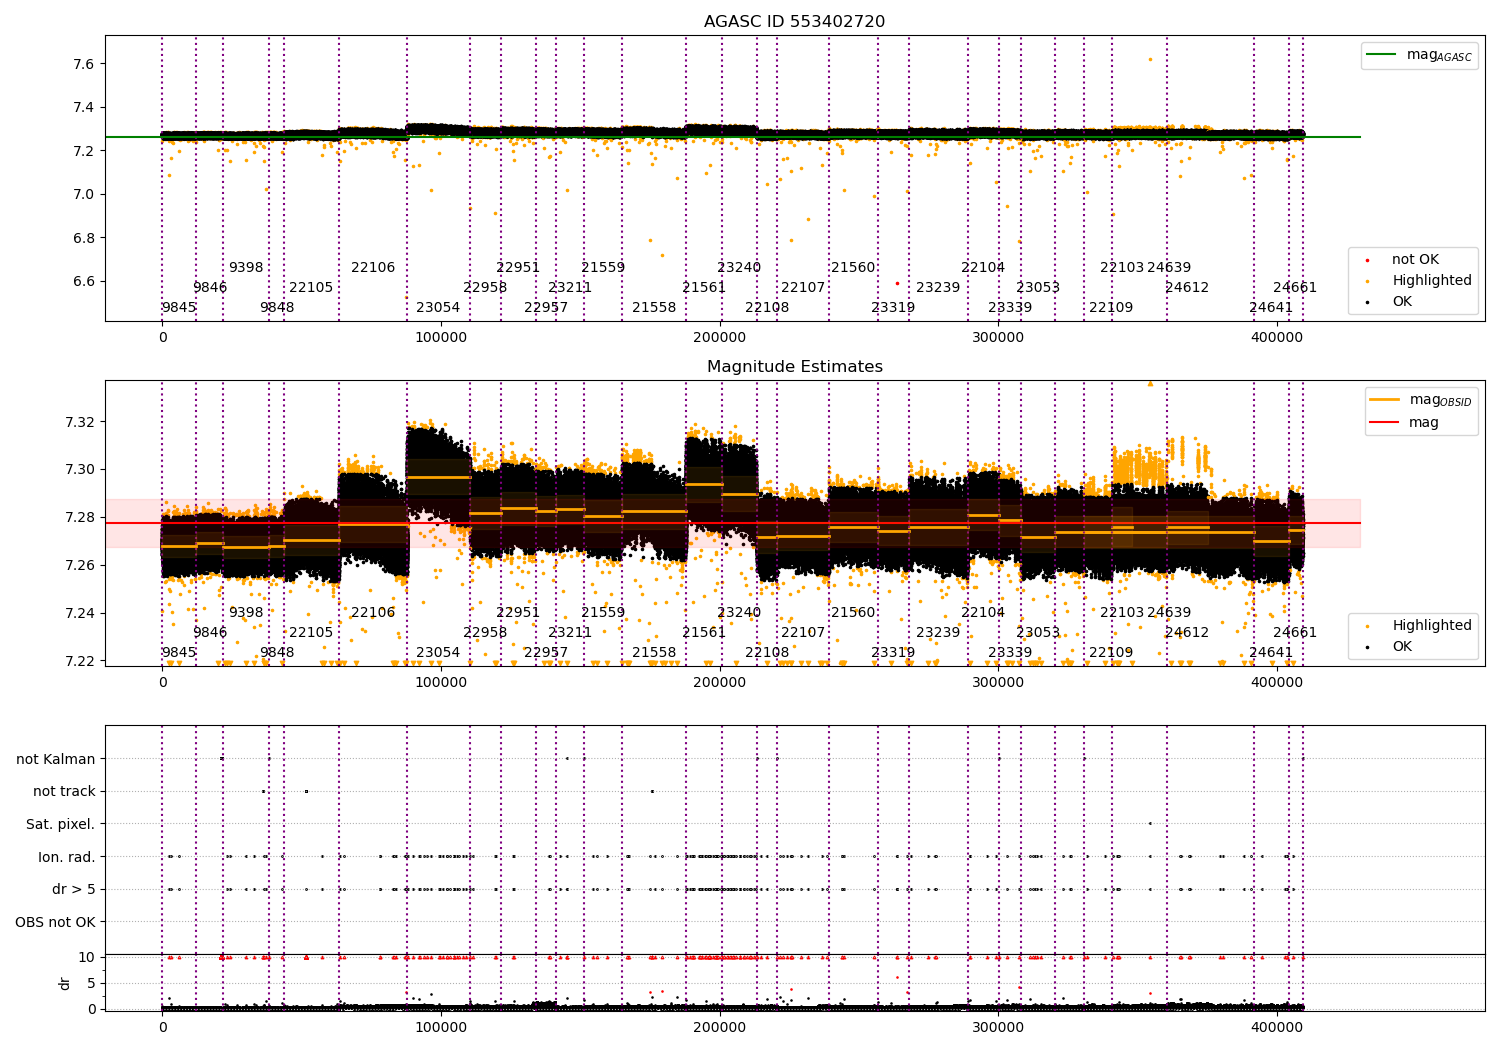Select the 'not OK' legend entry

tap(1401, 260)
